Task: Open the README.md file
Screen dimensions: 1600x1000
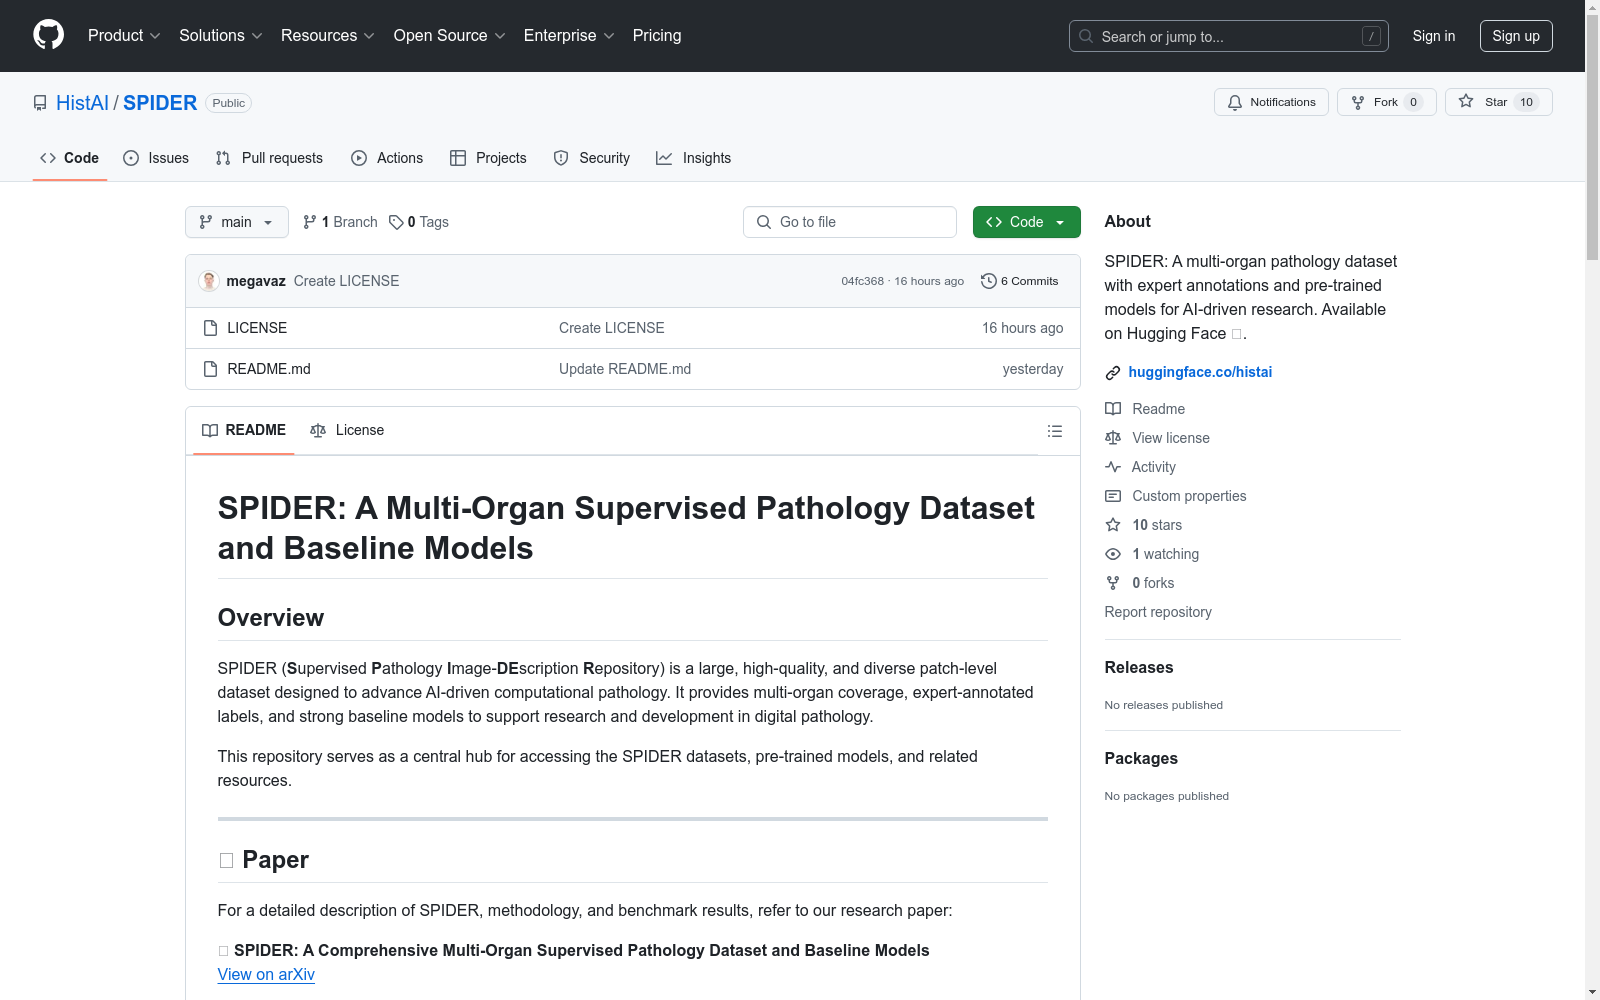Action: tap(269, 369)
